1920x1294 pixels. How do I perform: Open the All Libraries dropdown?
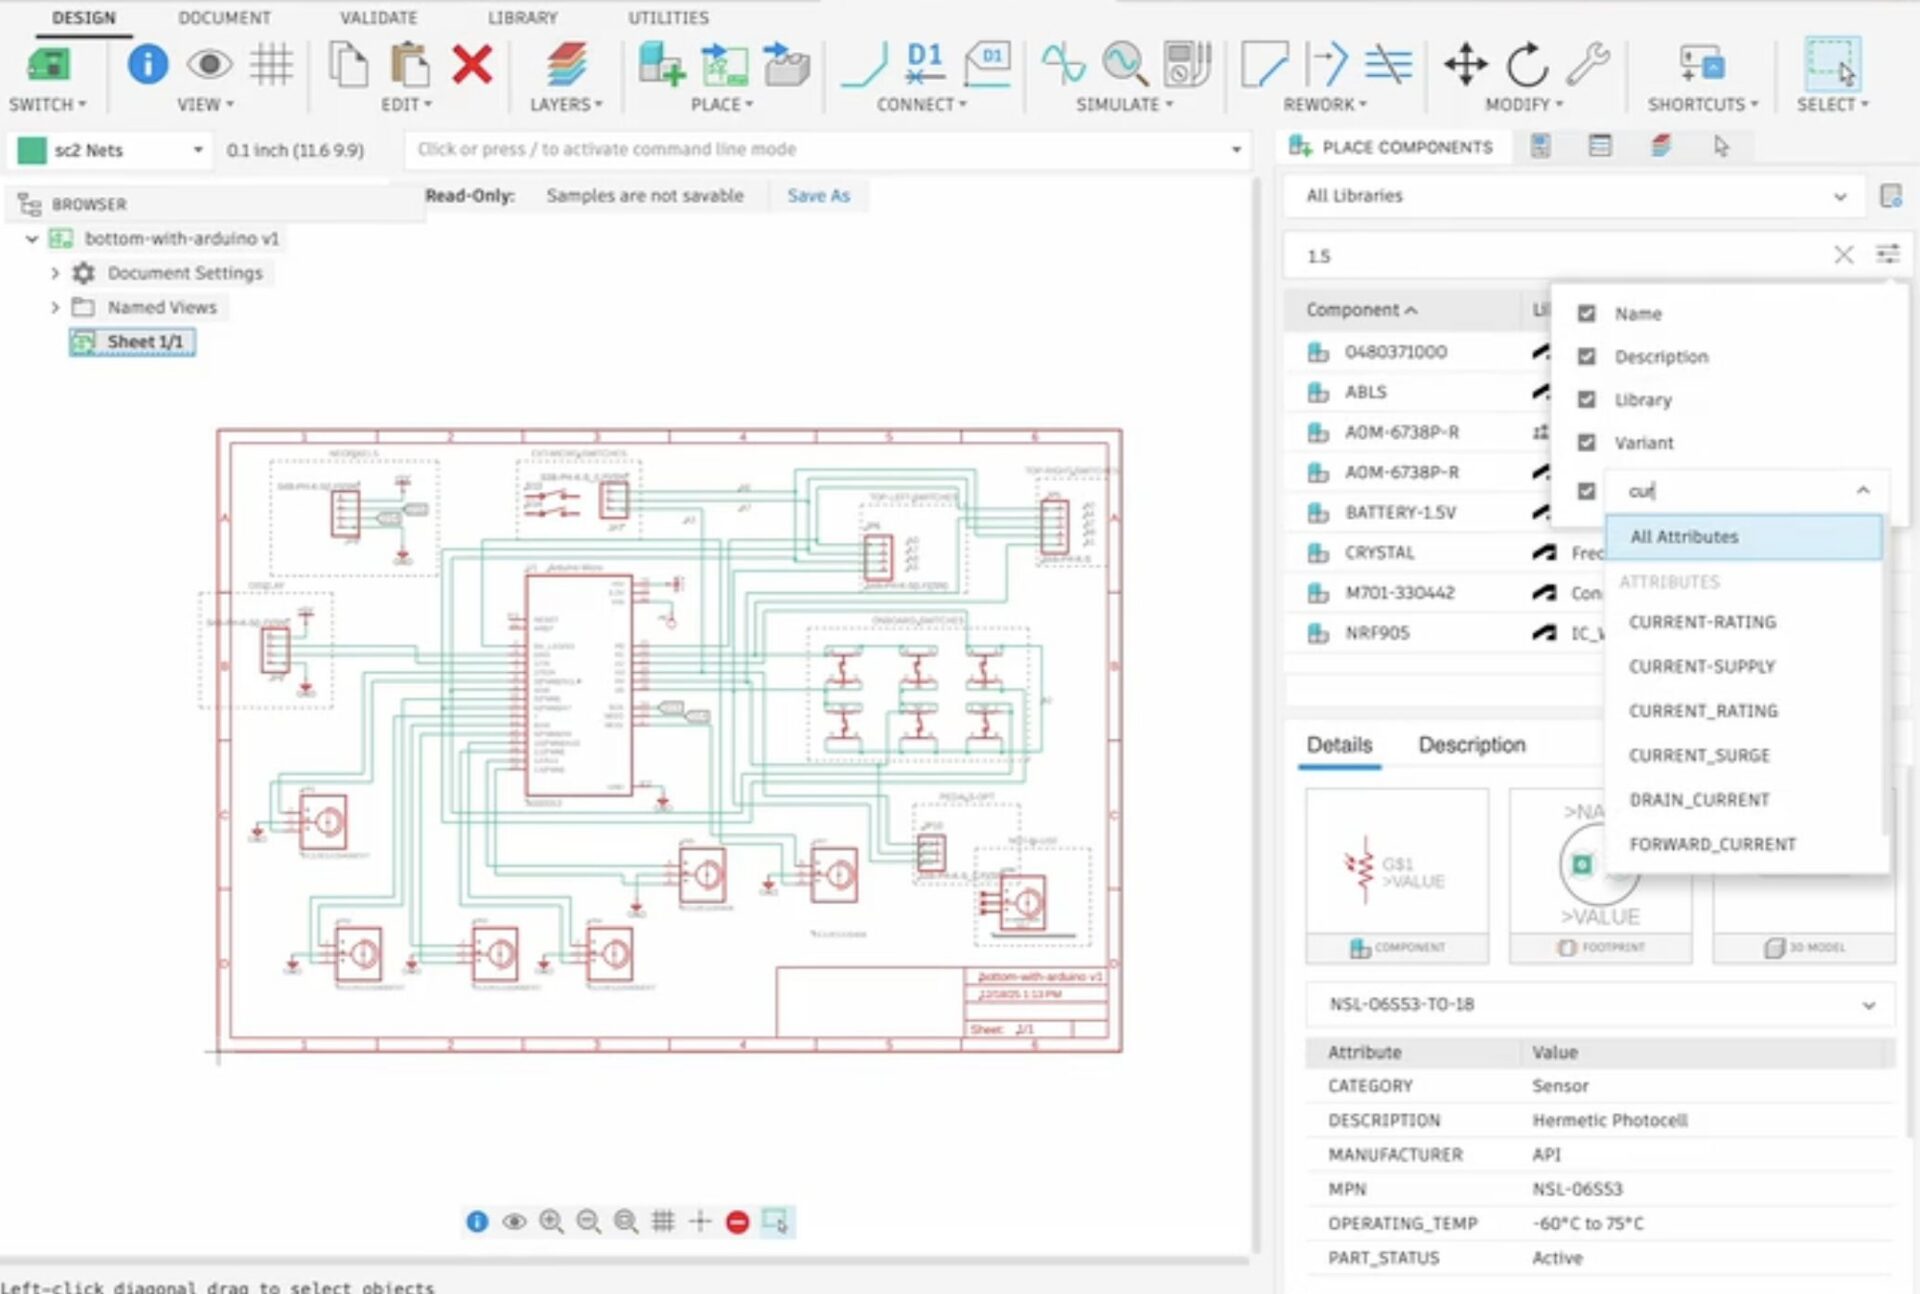click(1574, 196)
